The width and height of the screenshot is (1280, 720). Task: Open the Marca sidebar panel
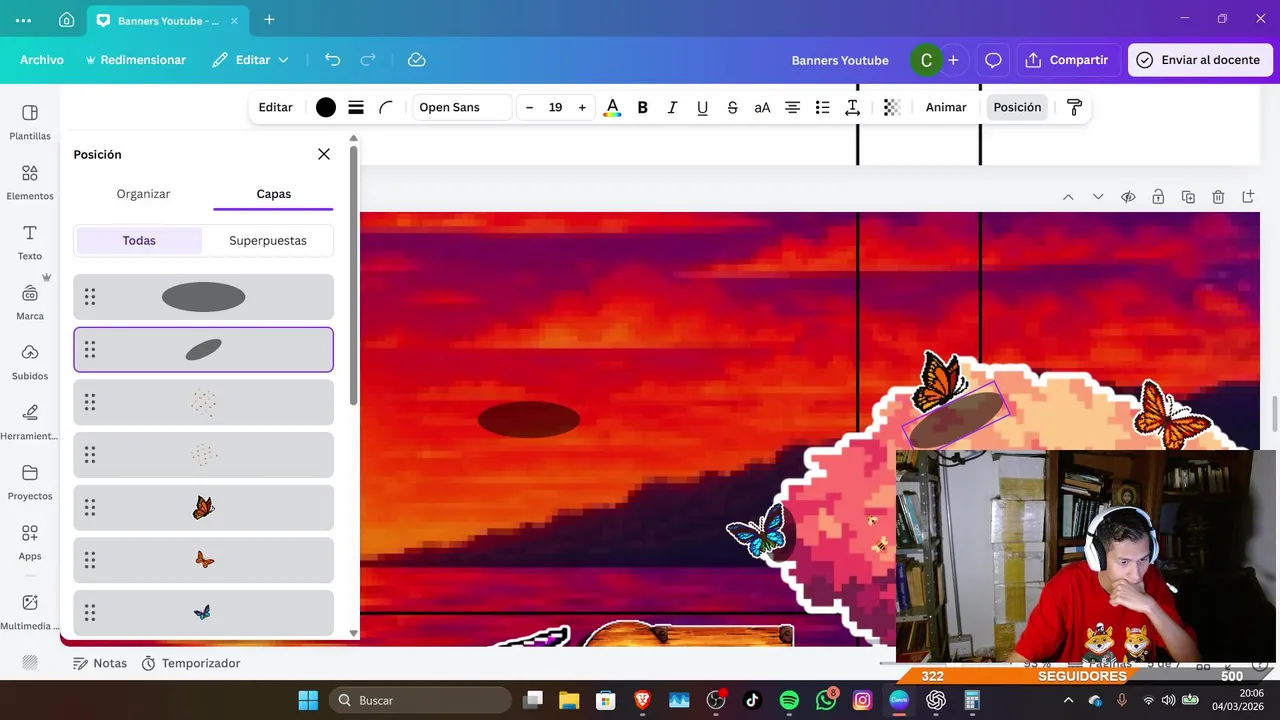pos(30,302)
